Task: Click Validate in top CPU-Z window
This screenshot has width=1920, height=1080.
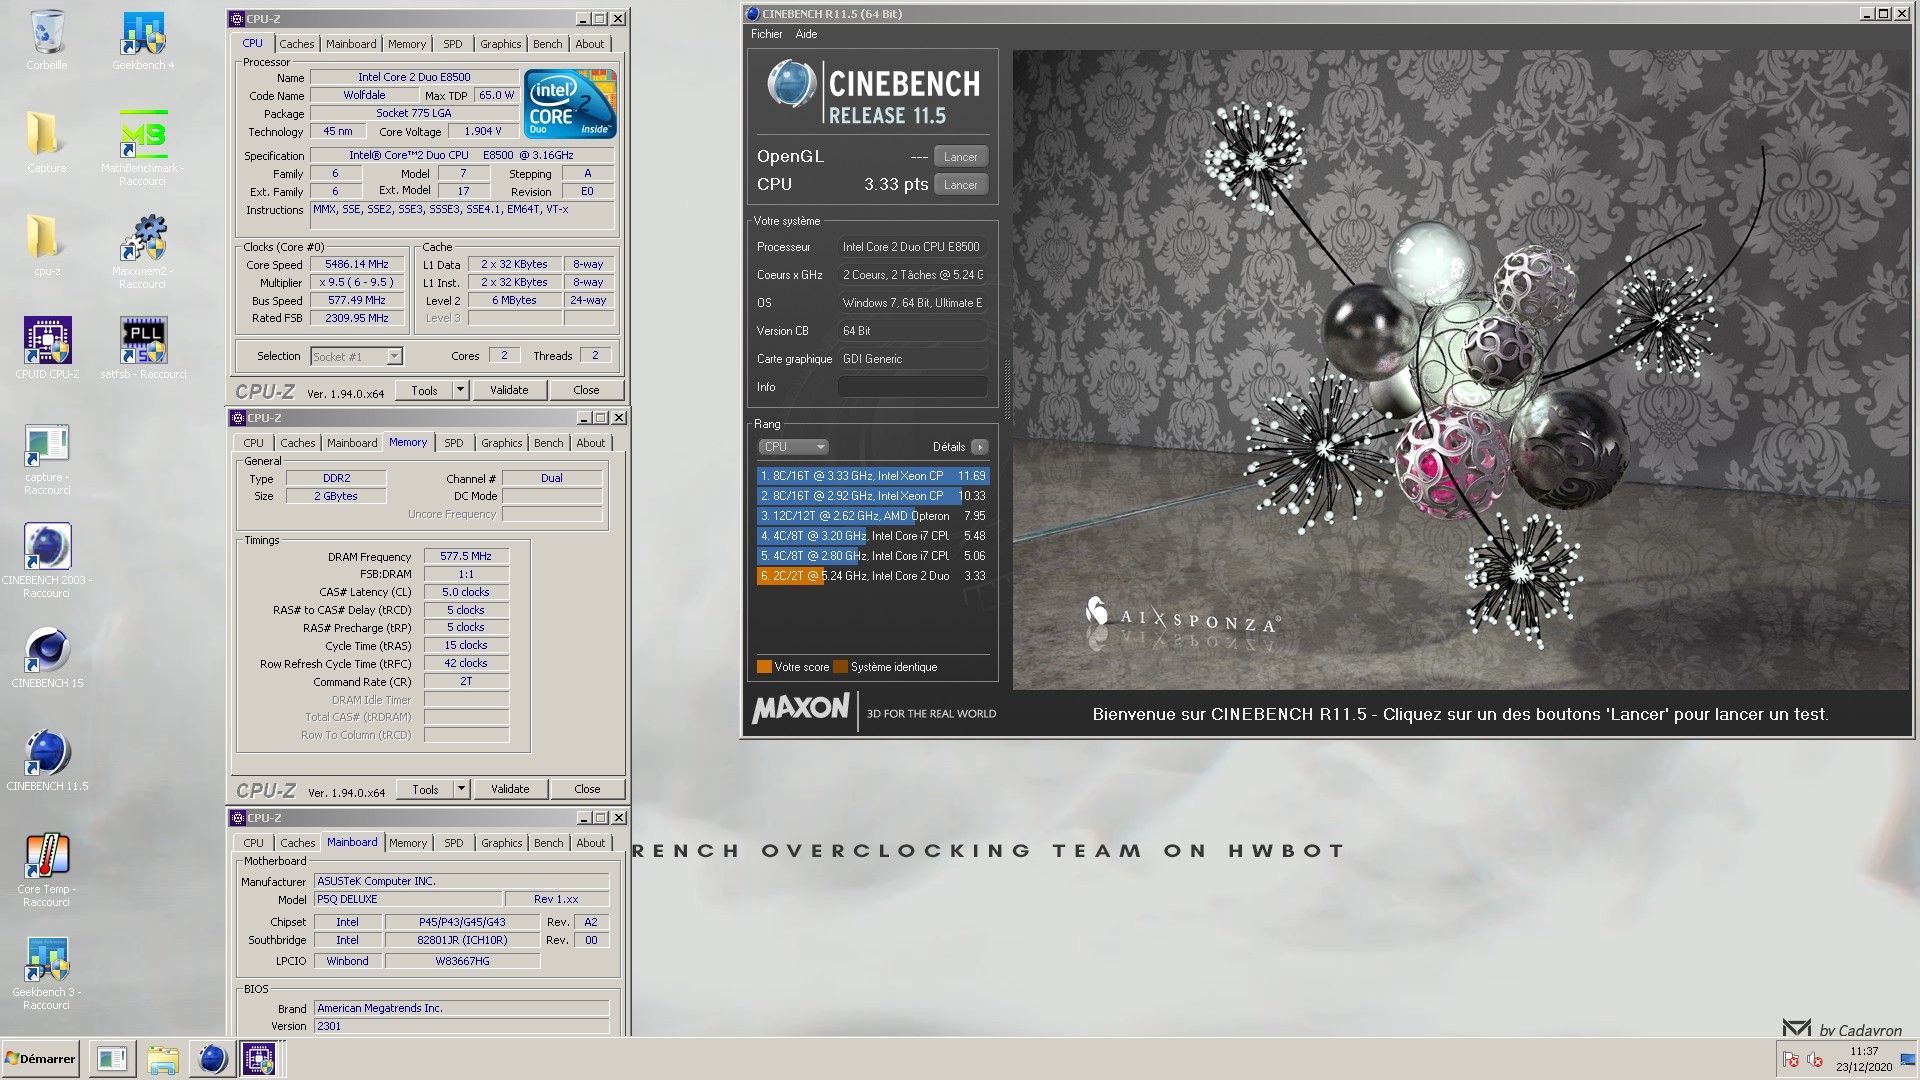Action: click(x=509, y=390)
